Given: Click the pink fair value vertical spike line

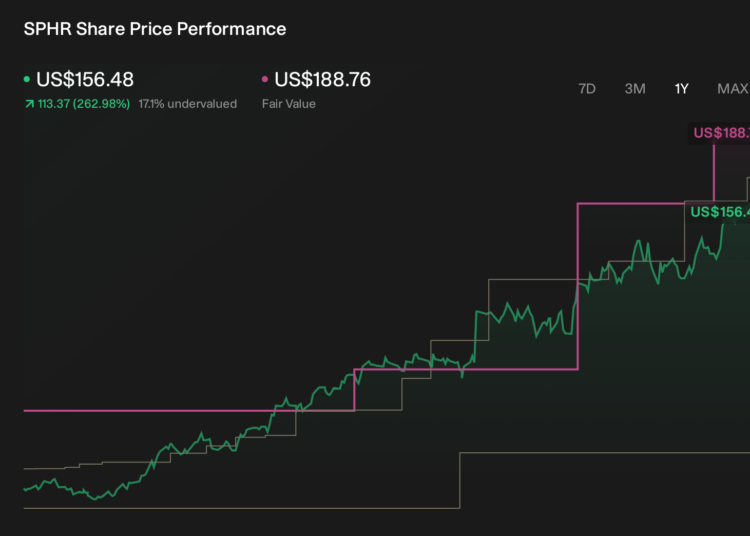Looking at the screenshot, I should (x=714, y=172).
